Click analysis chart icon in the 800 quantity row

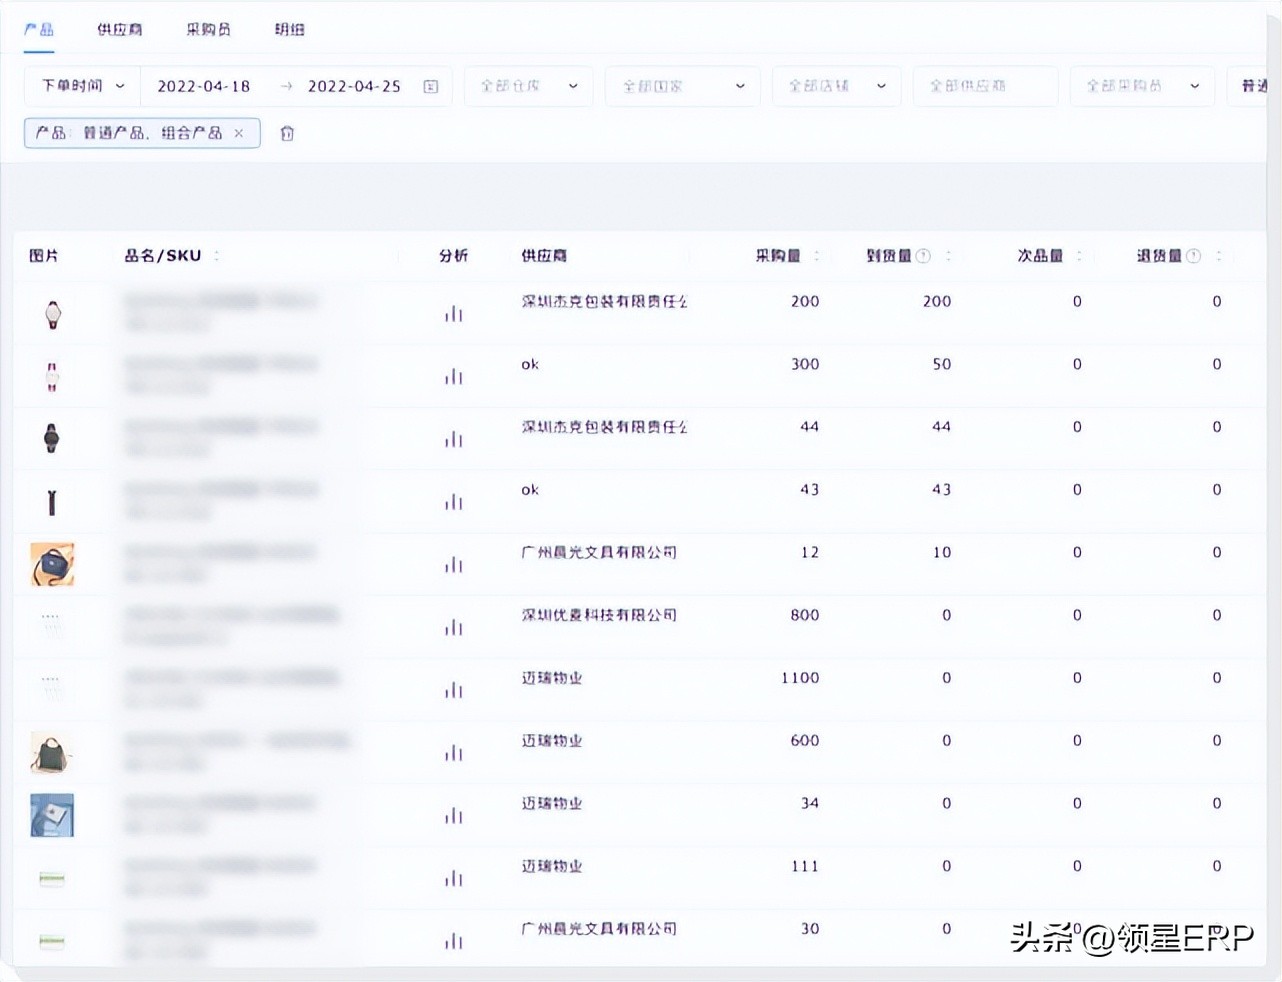coord(454,628)
